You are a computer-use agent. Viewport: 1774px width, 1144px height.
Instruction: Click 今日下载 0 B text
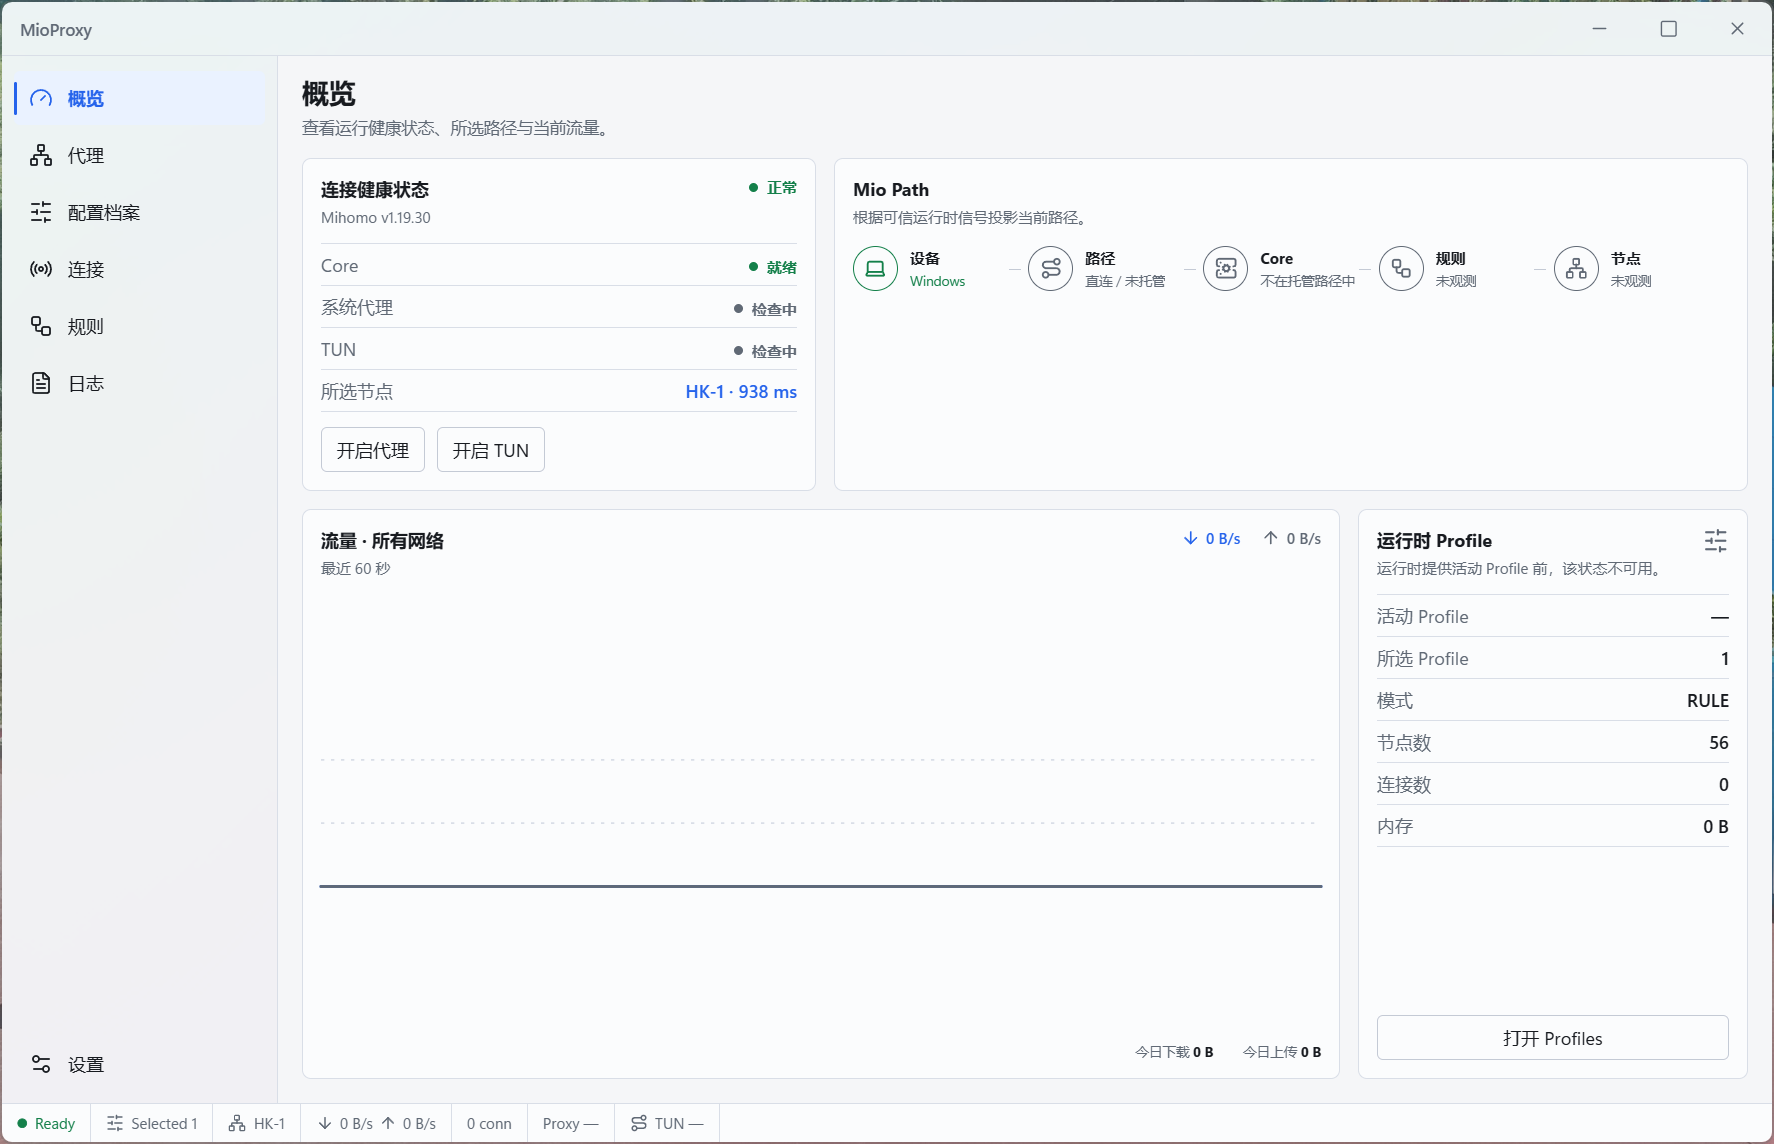coord(1174,1052)
